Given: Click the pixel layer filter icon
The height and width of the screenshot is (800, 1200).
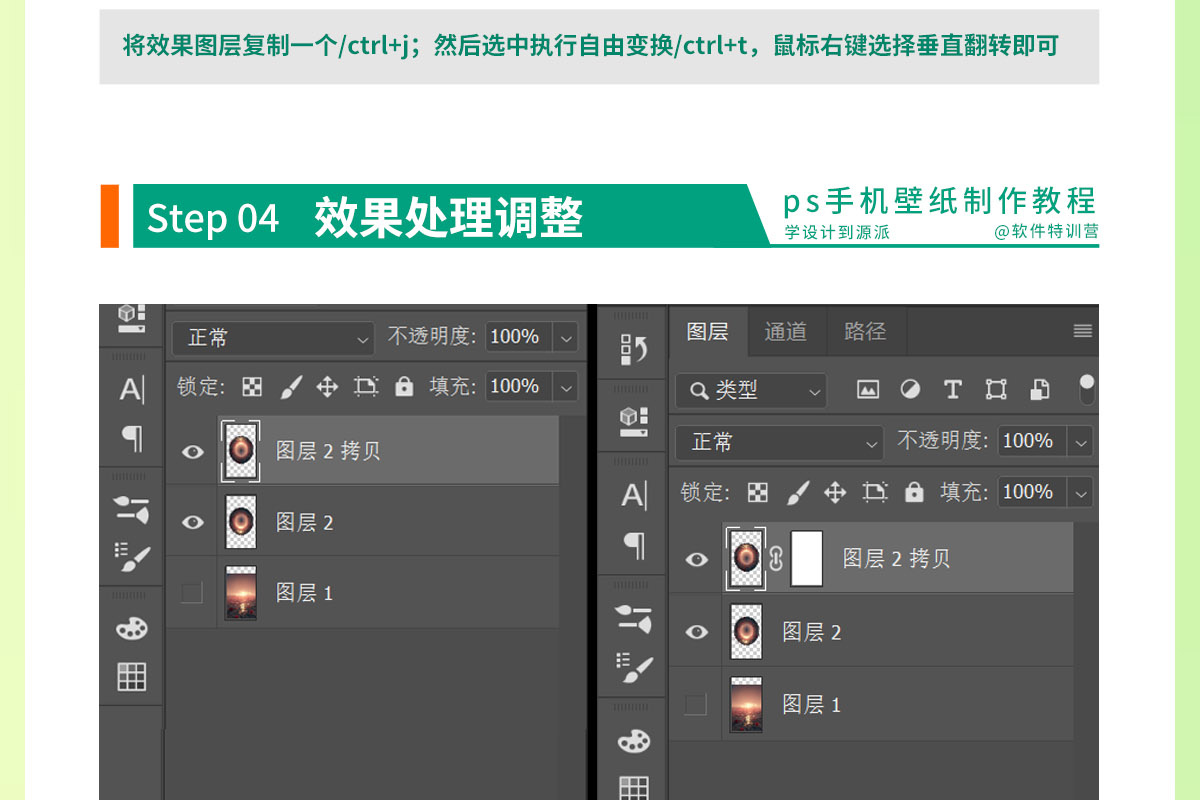Looking at the screenshot, I should (868, 390).
